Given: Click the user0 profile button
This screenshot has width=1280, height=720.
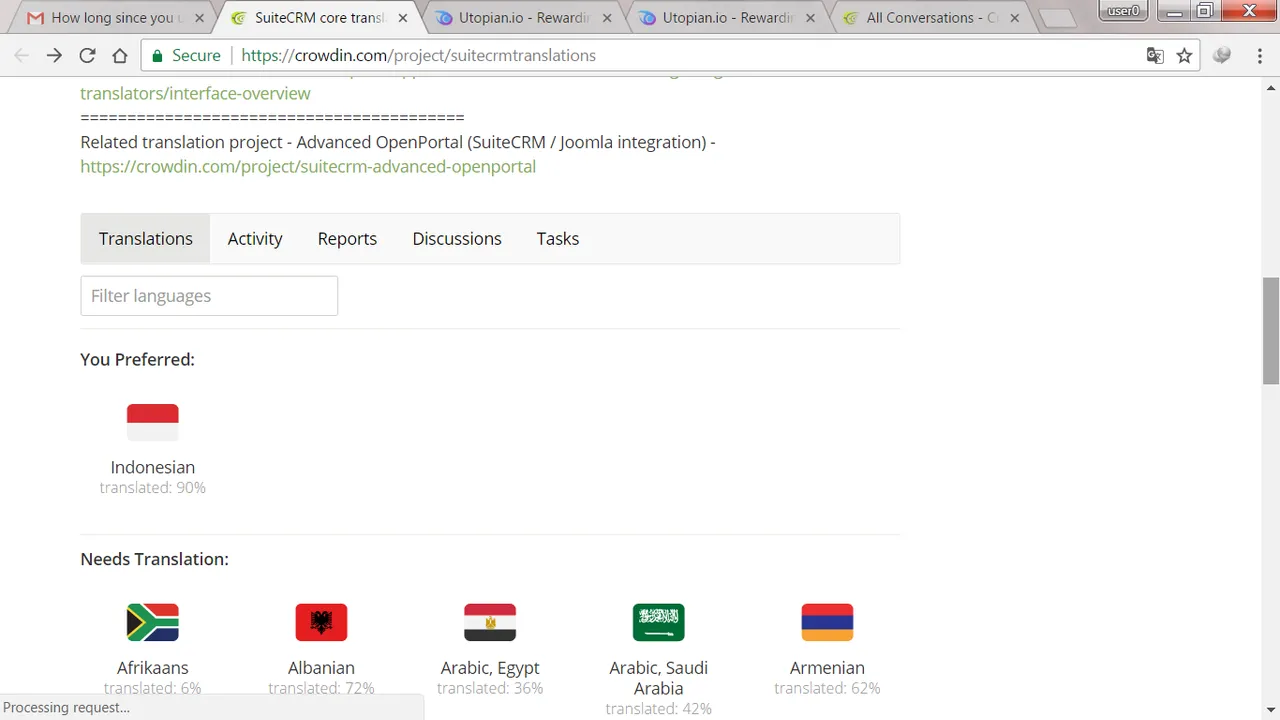Looking at the screenshot, I should point(1124,11).
